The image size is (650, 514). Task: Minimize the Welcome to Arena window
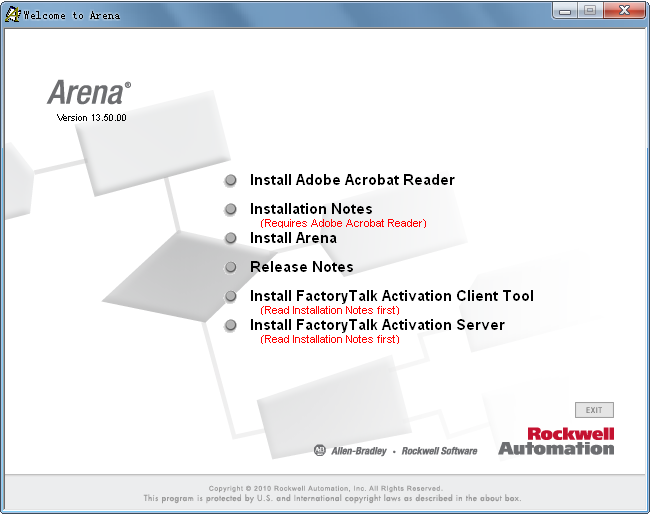(x=565, y=11)
